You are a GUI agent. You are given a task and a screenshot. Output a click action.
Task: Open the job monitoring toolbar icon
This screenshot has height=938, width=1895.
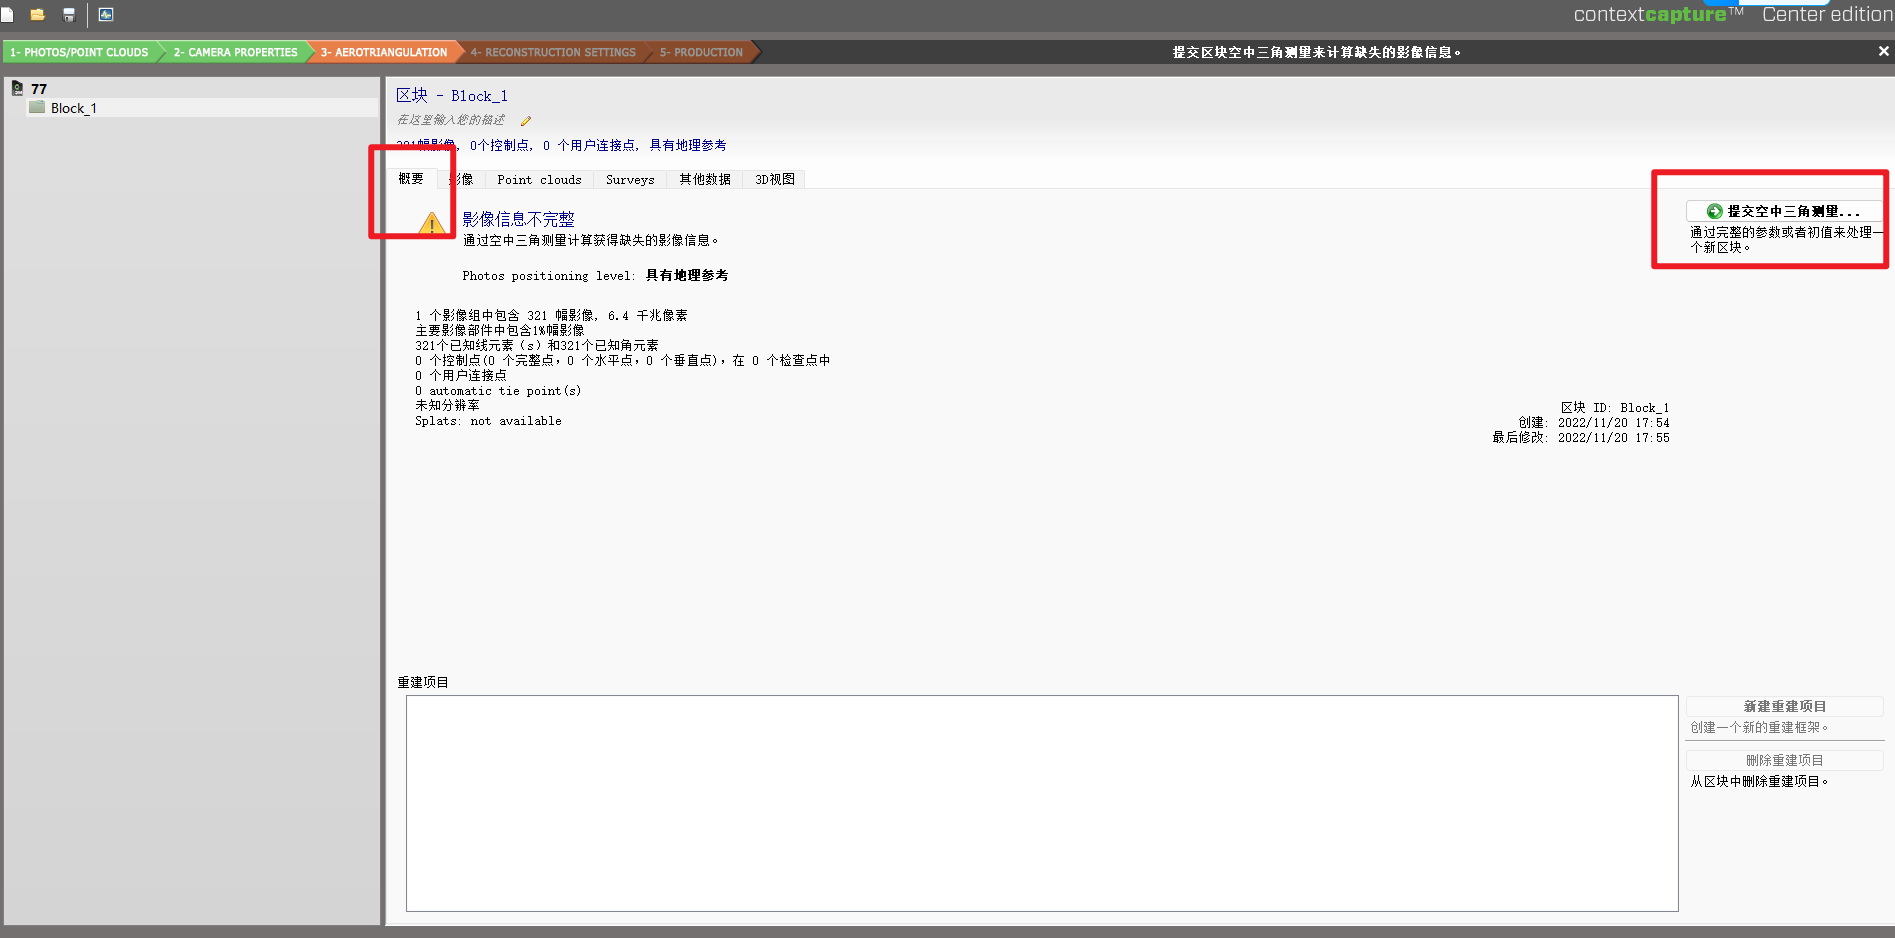pos(106,15)
